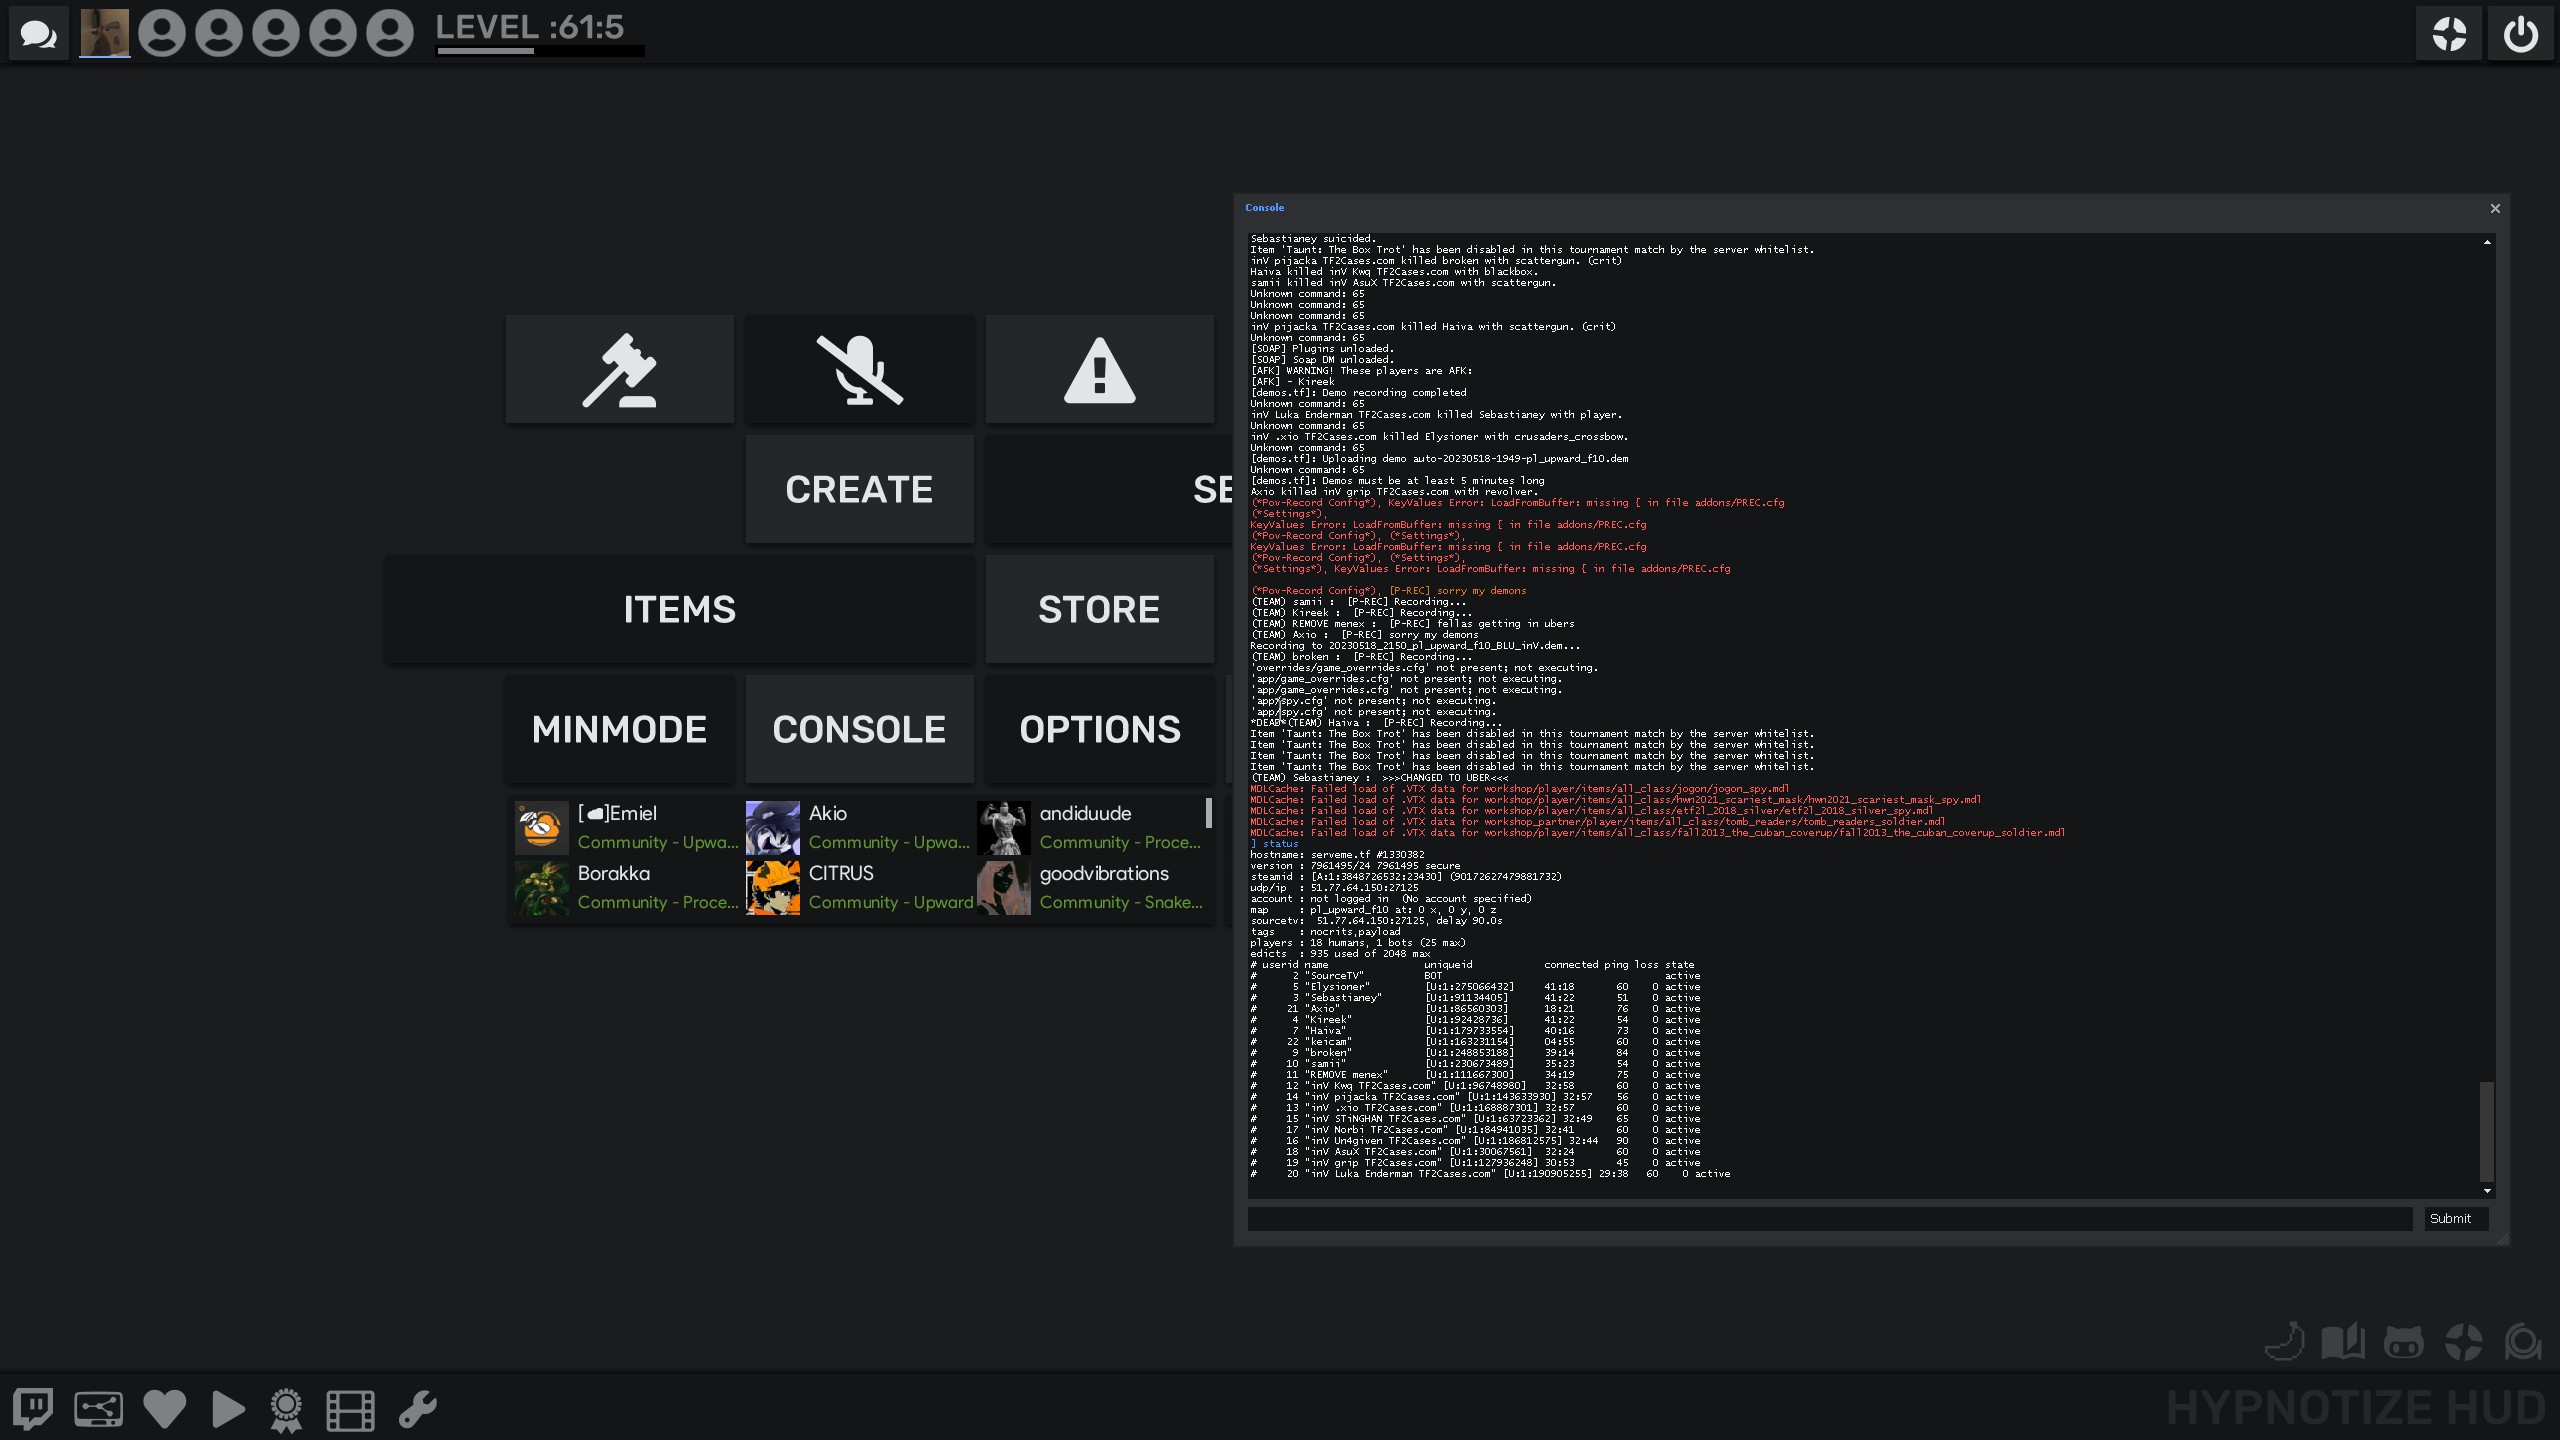Click the console command input field
This screenshot has width=2560, height=1440.
pyautogui.click(x=1829, y=1218)
